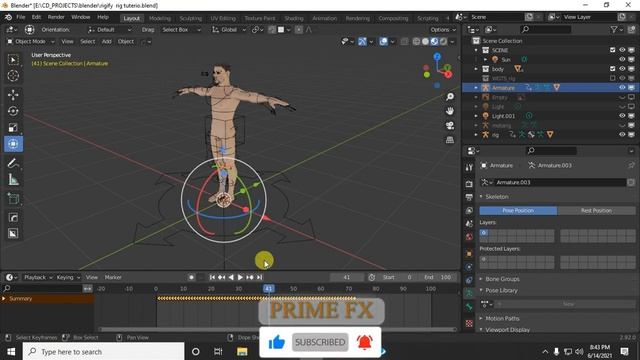This screenshot has height=360, width=640.
Task: Activate the Cursor tool
Action: pyautogui.click(x=13, y=76)
